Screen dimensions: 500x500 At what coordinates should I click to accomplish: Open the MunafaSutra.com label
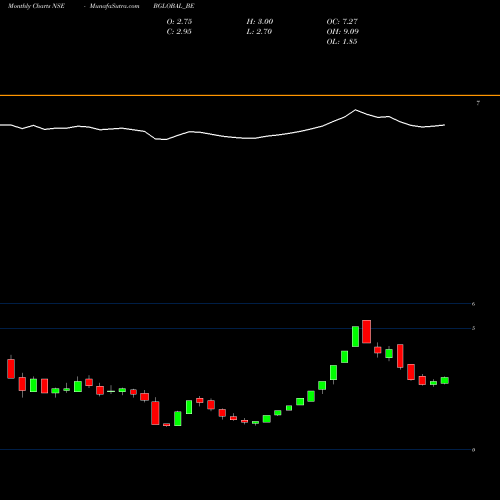tap(114, 6)
